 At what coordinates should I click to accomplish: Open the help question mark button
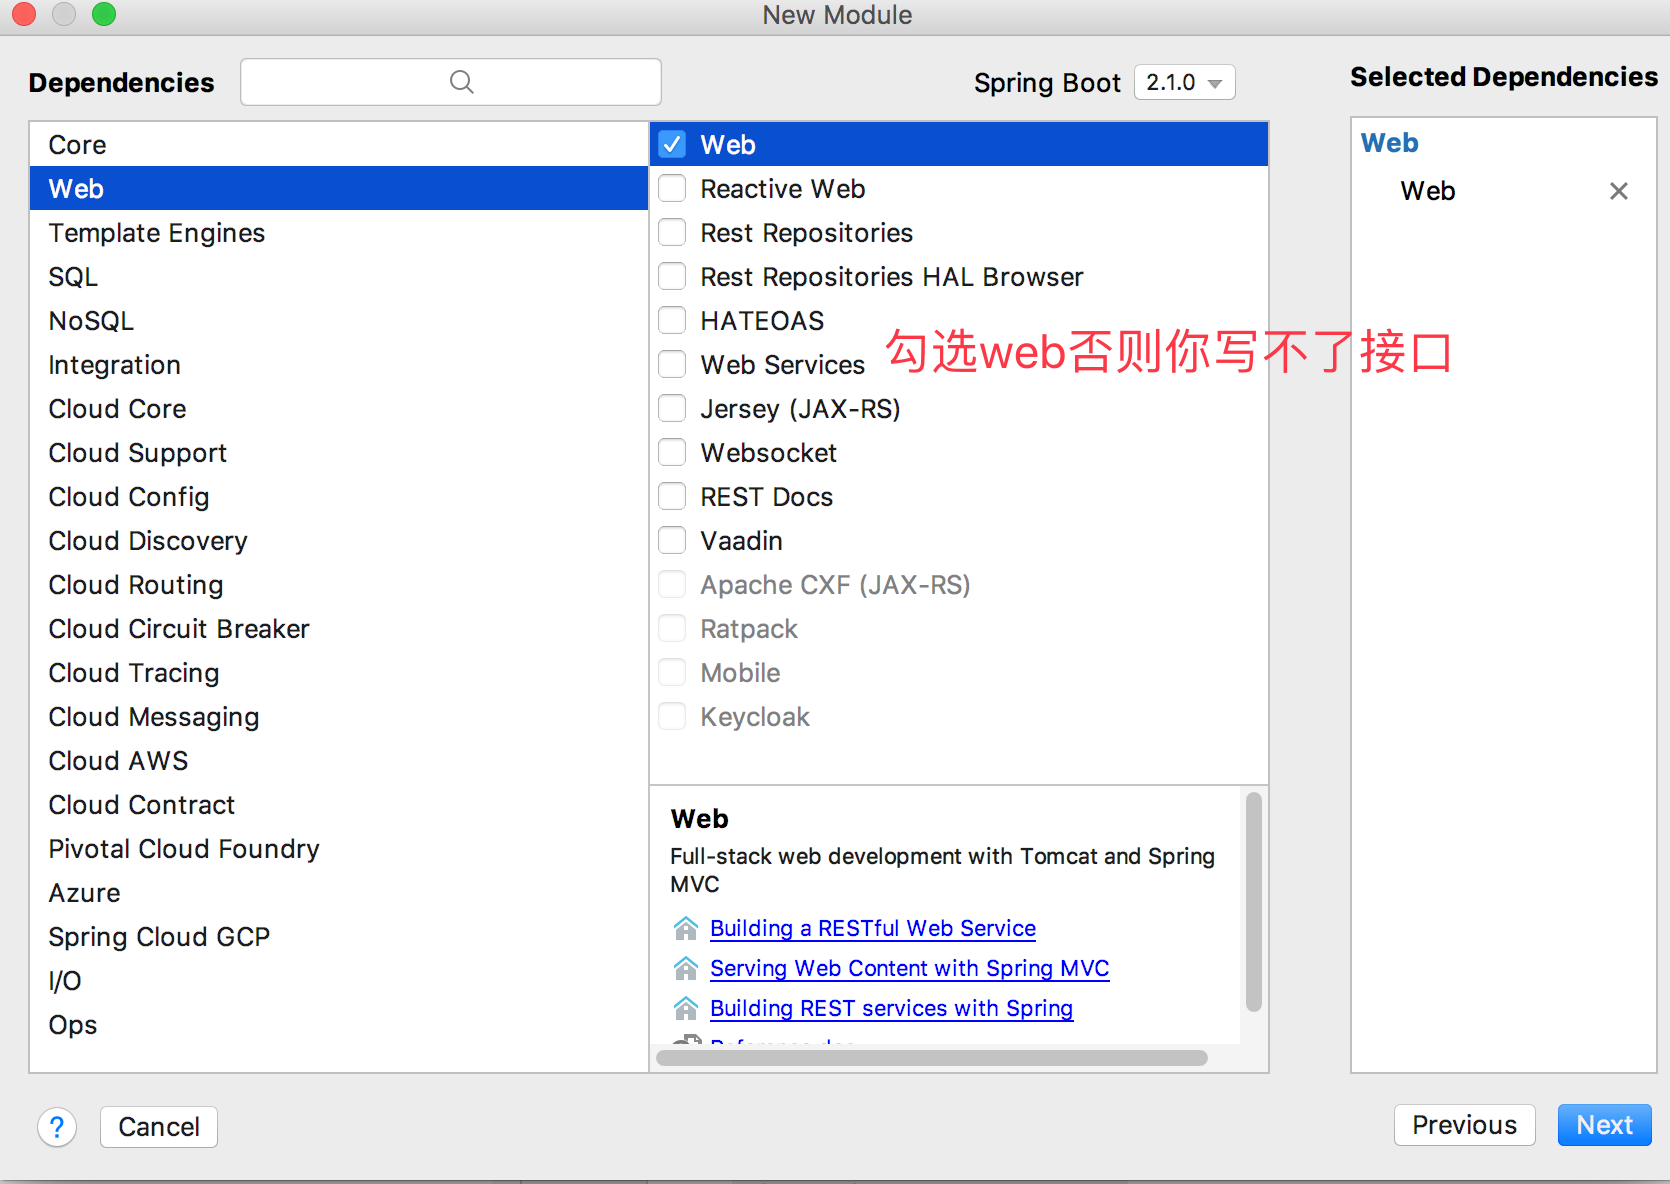coord(57,1127)
